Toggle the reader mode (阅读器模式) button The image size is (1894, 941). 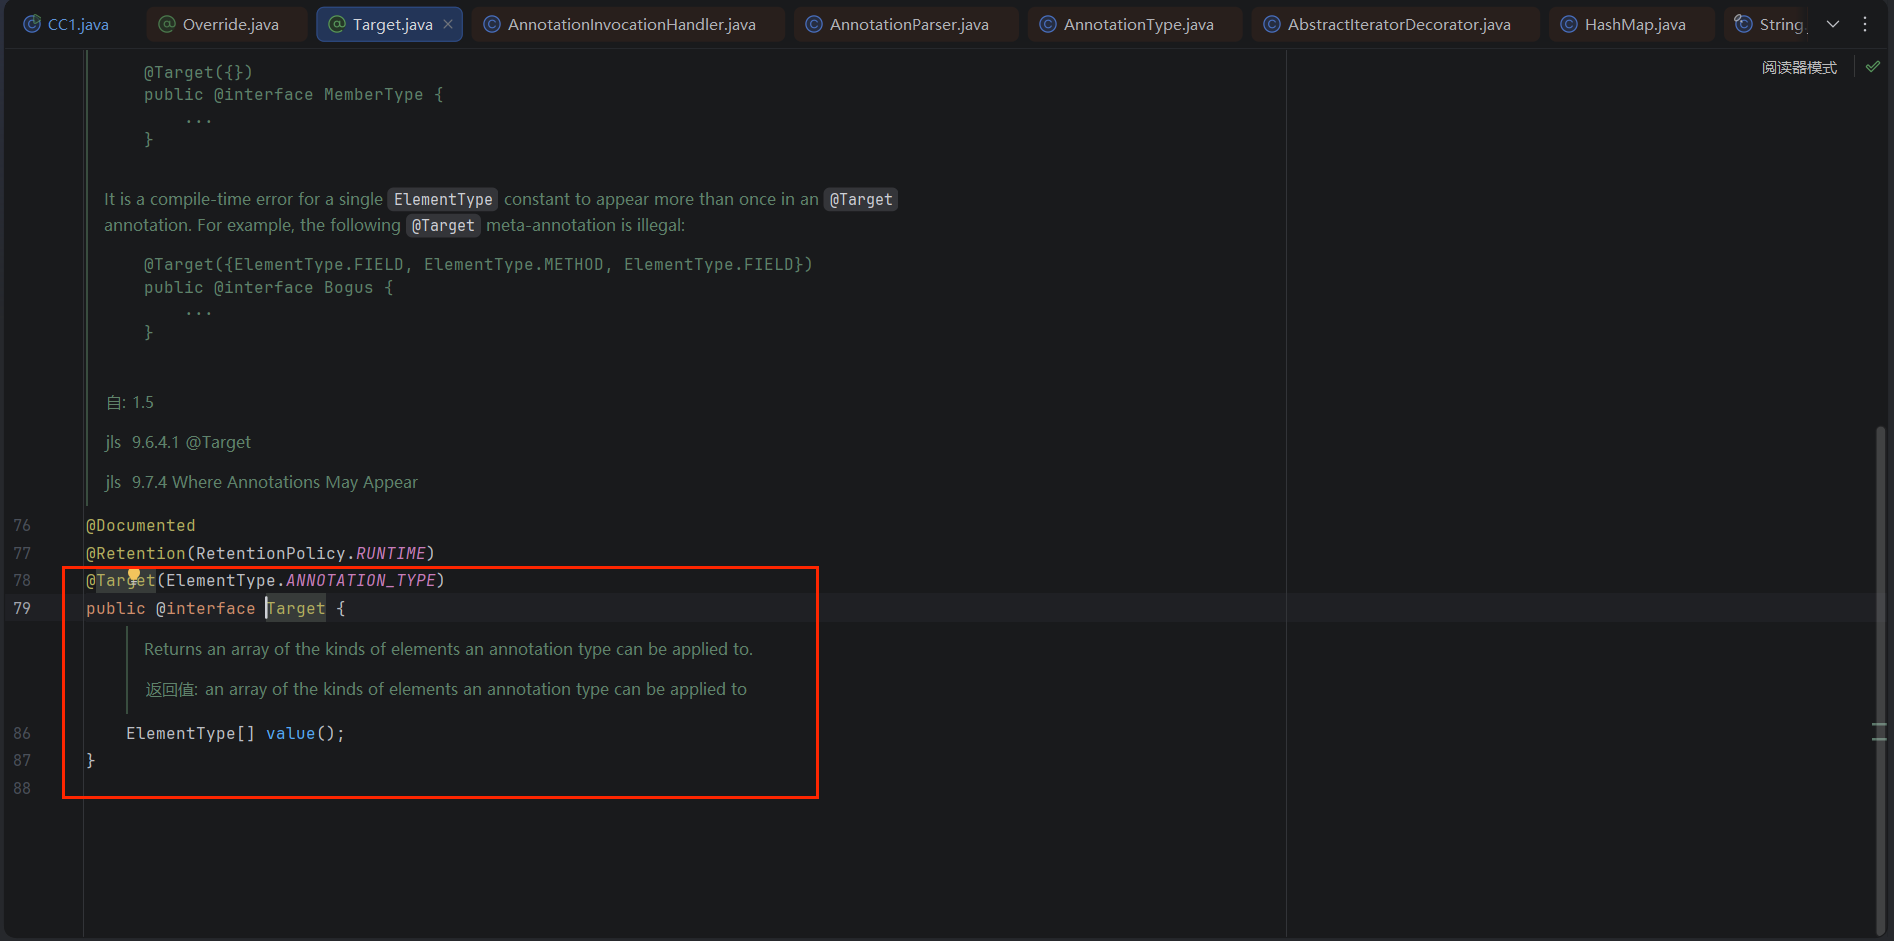[1799, 67]
